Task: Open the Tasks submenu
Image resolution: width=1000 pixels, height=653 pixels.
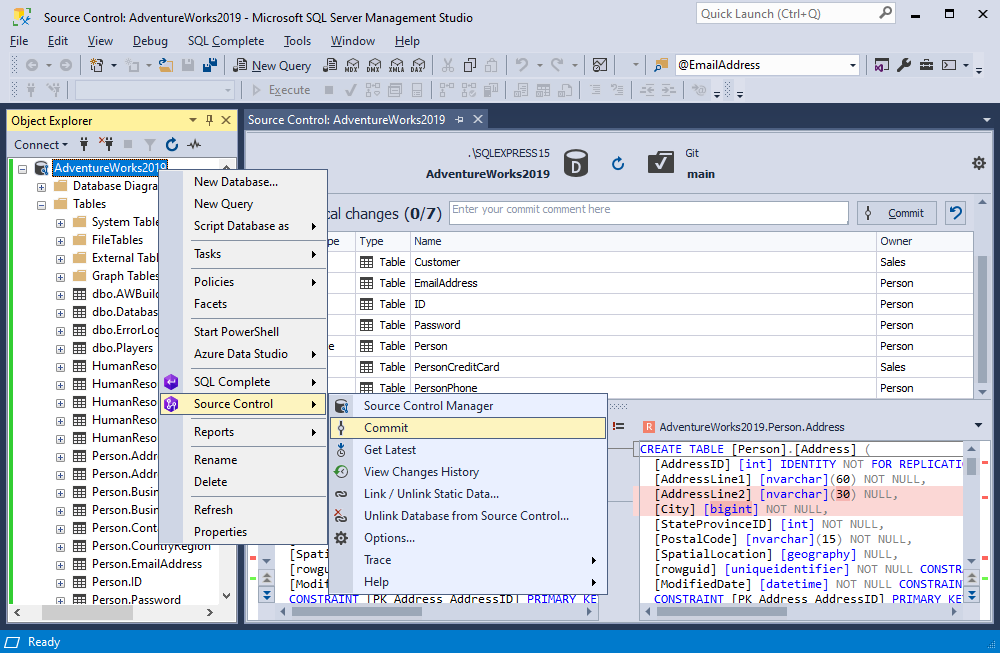Action: pos(243,254)
